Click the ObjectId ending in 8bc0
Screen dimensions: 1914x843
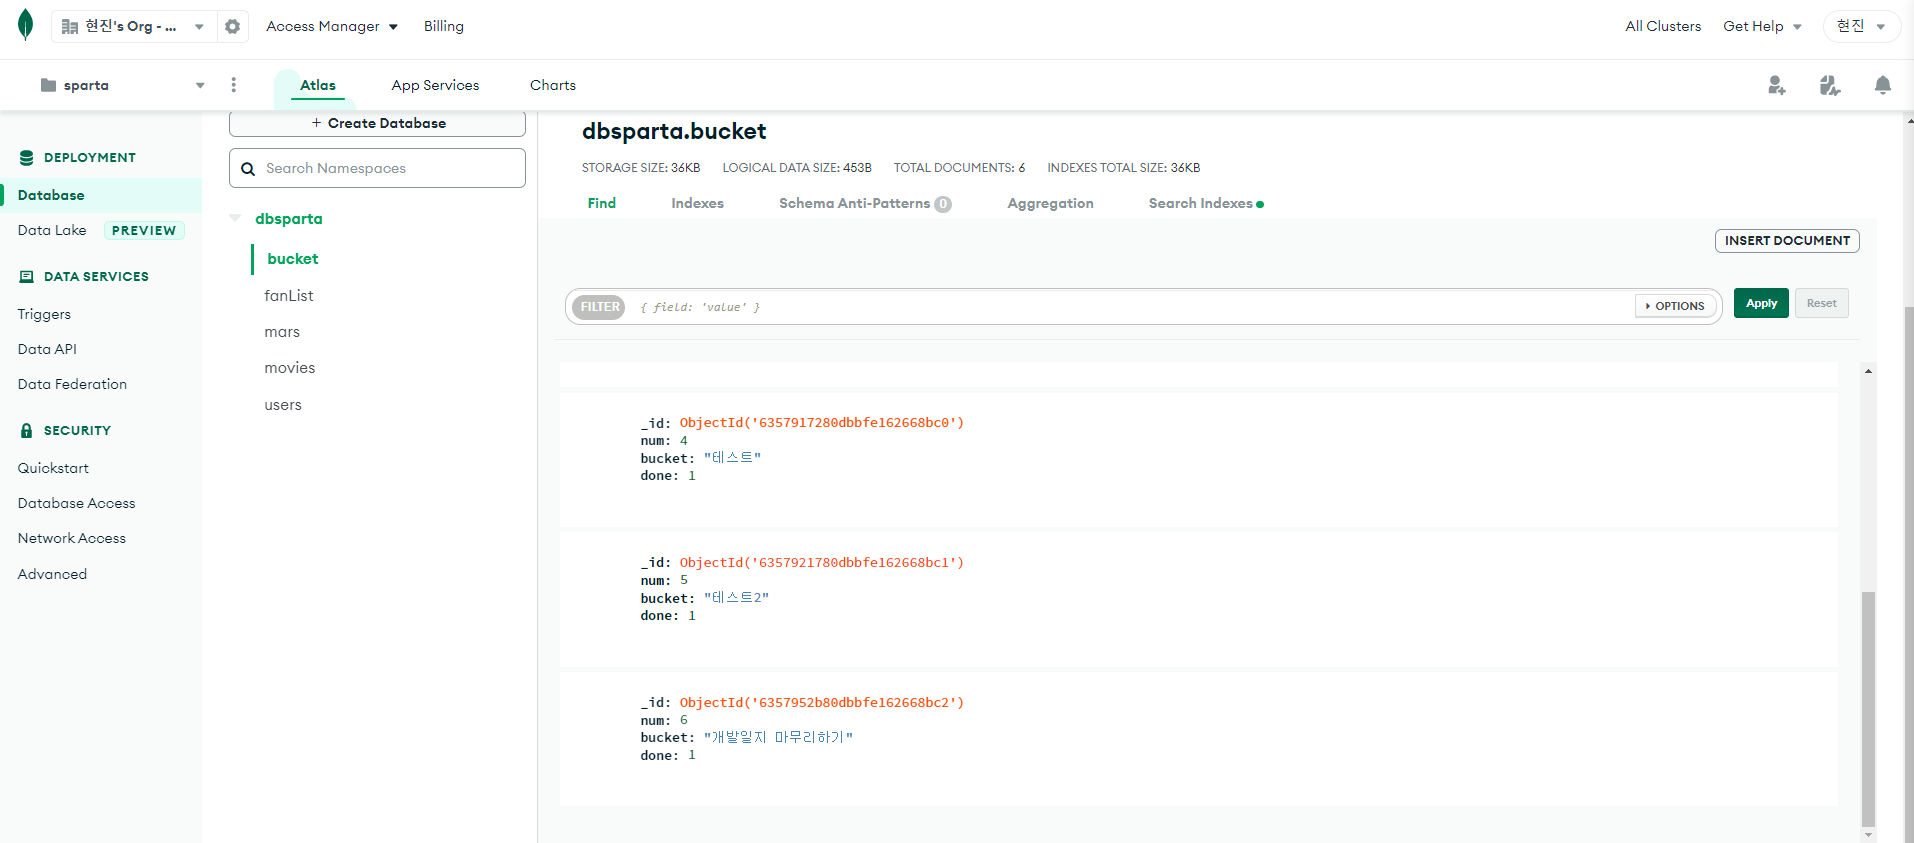(822, 423)
